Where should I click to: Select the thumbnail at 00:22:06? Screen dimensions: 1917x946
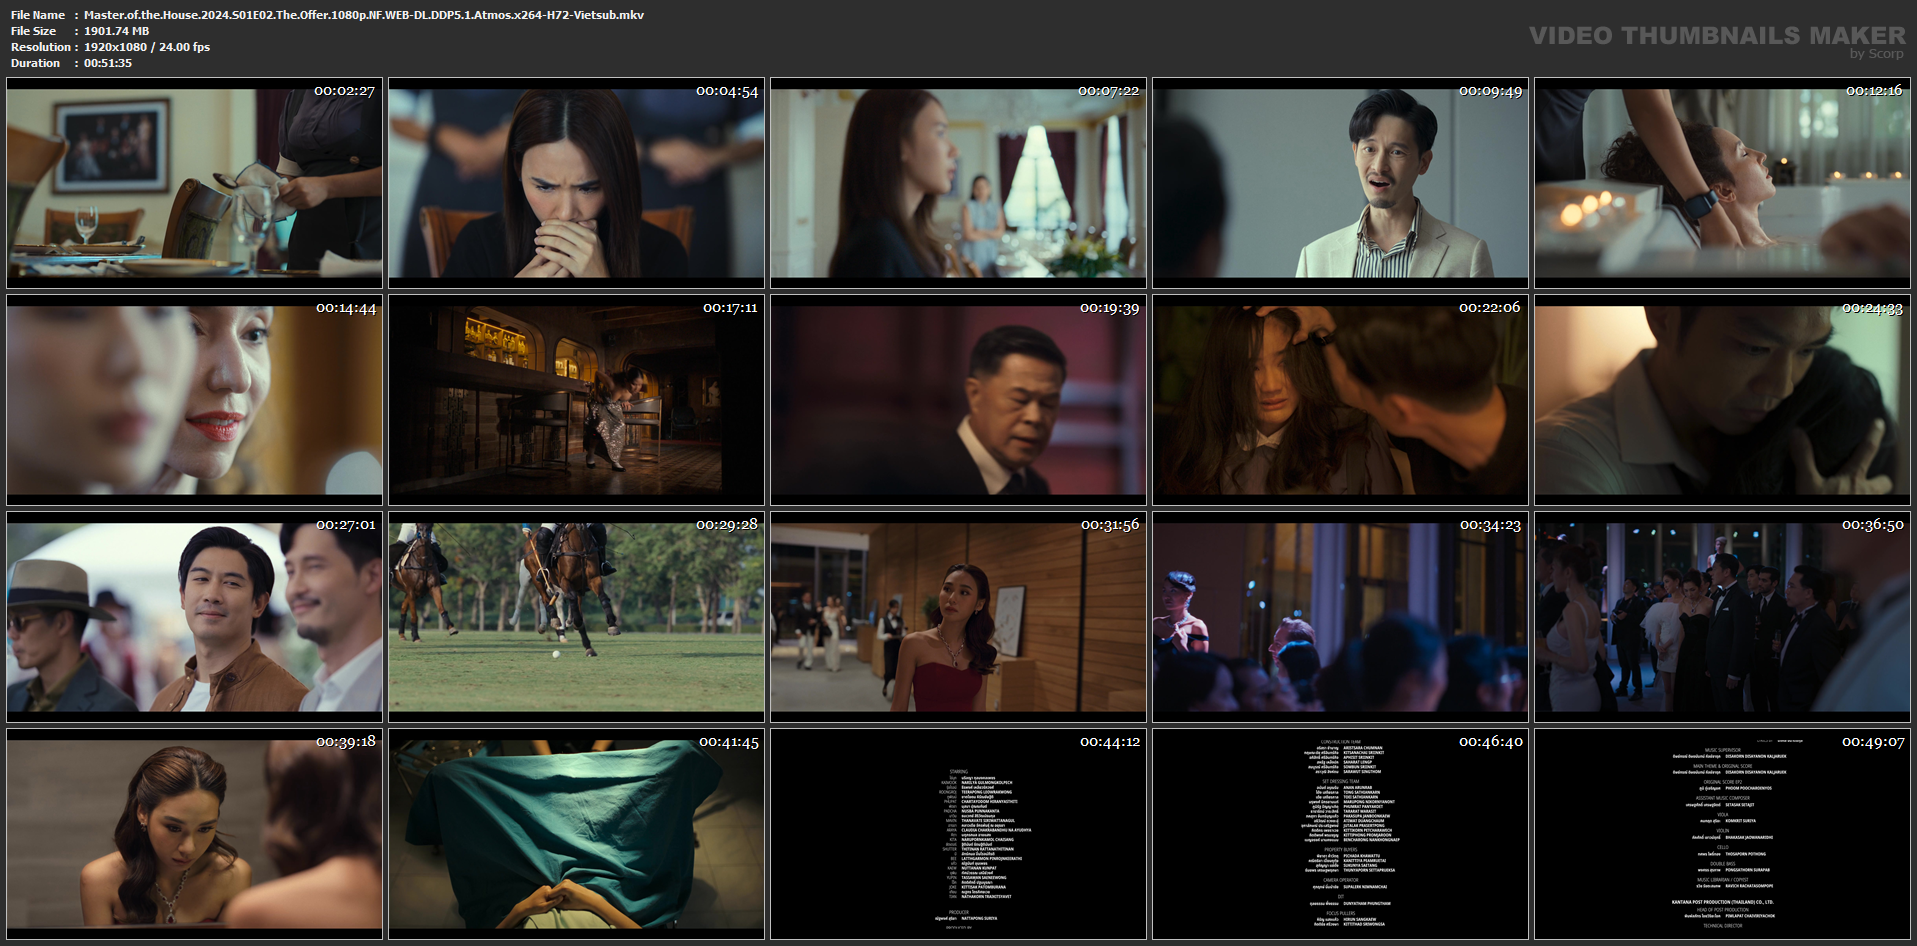1340,400
